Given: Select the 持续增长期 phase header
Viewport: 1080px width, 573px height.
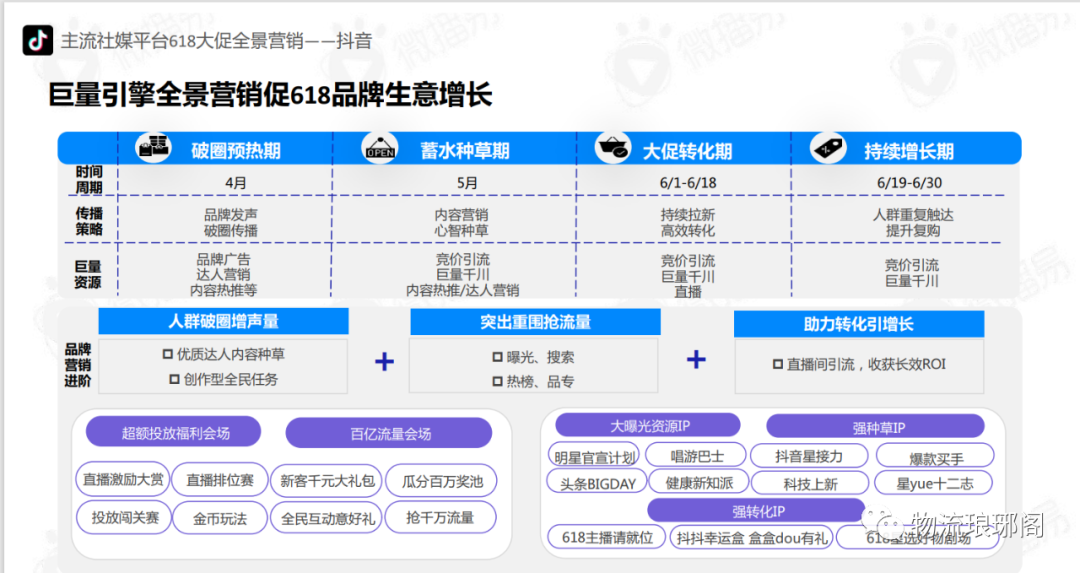Looking at the screenshot, I should (x=909, y=152).
